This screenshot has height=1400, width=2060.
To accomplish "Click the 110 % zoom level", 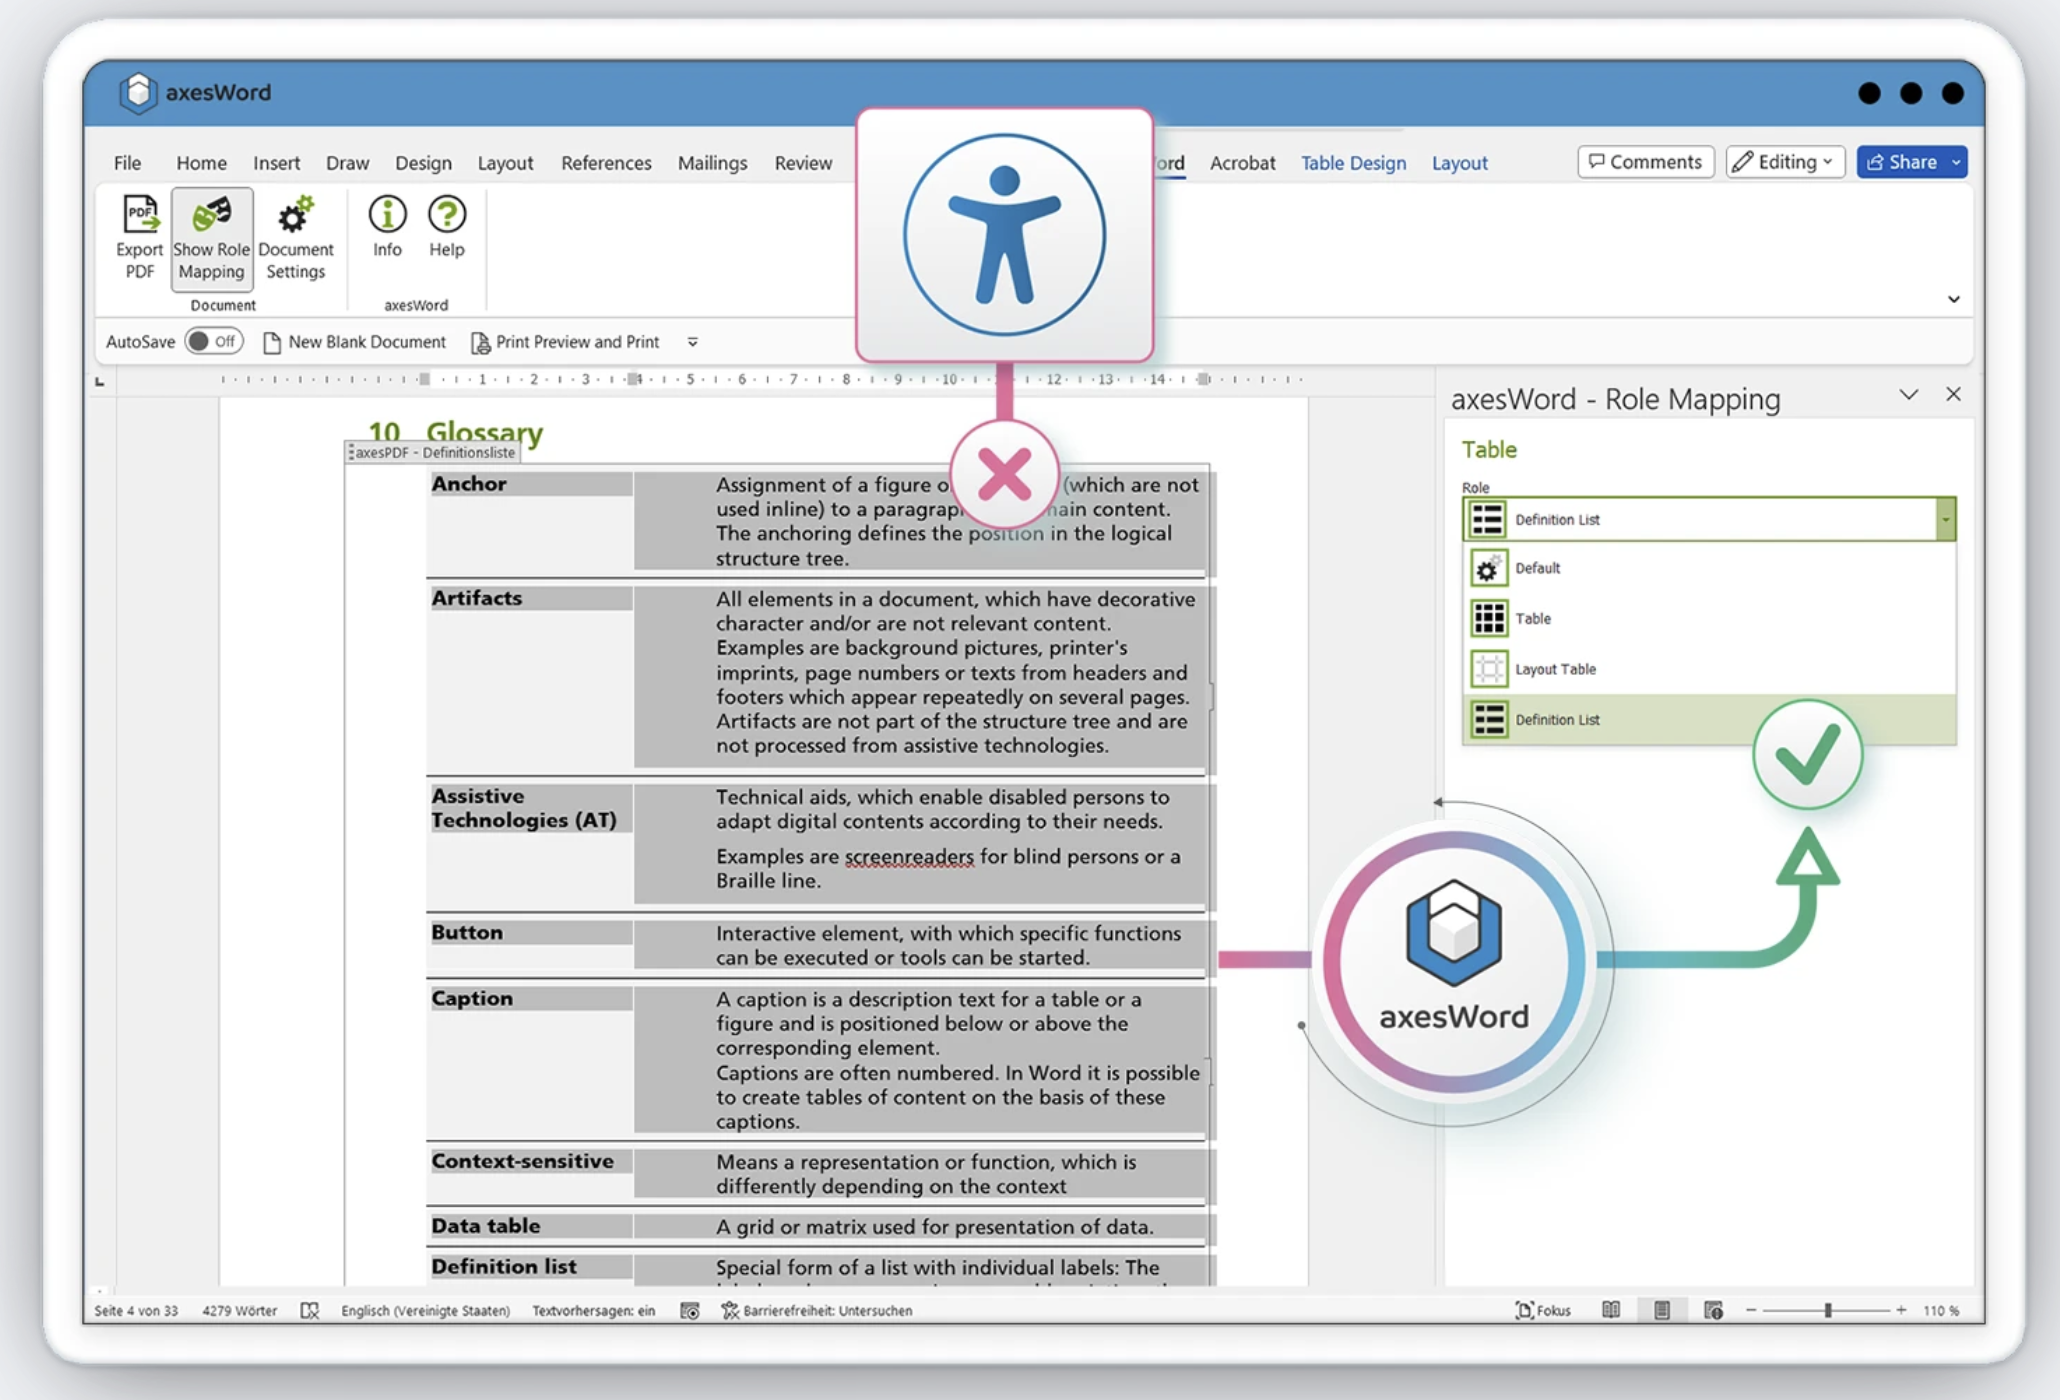I will pos(1940,1310).
